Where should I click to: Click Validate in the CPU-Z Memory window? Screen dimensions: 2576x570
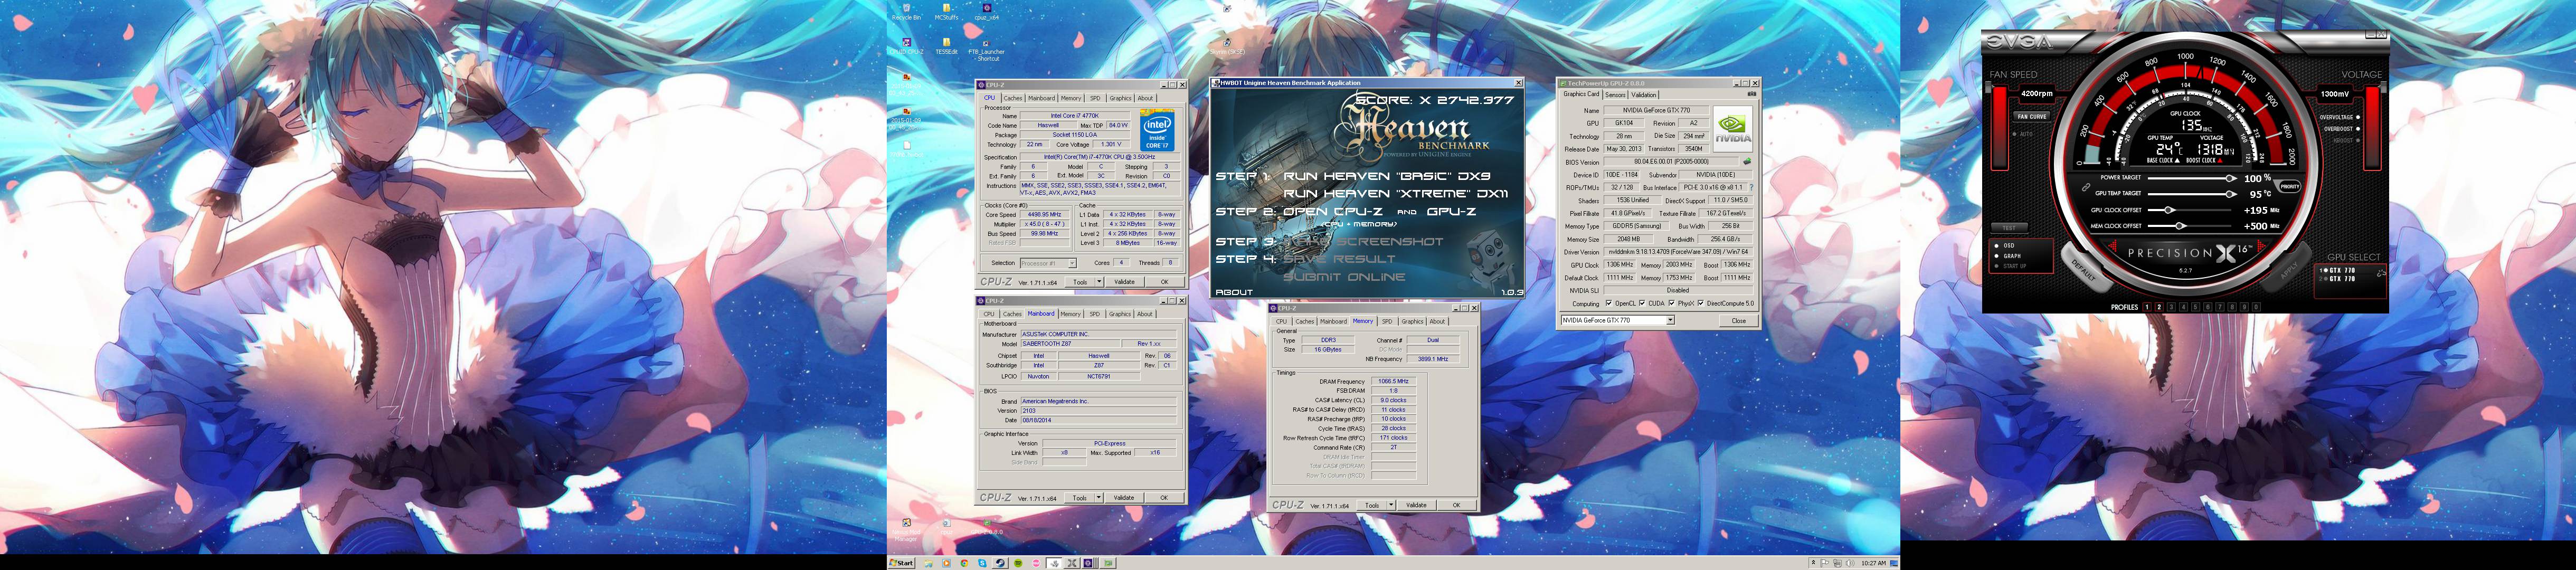coord(1416,505)
